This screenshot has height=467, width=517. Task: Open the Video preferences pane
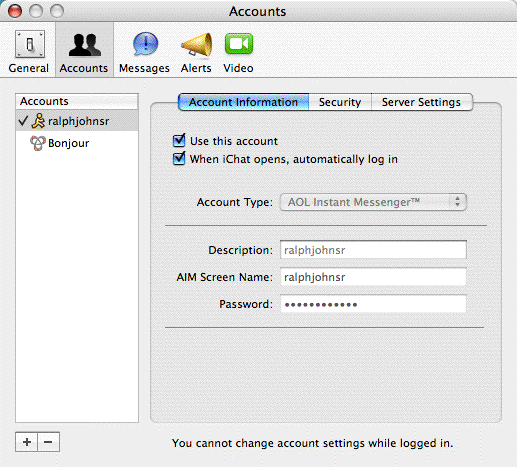[x=238, y=51]
